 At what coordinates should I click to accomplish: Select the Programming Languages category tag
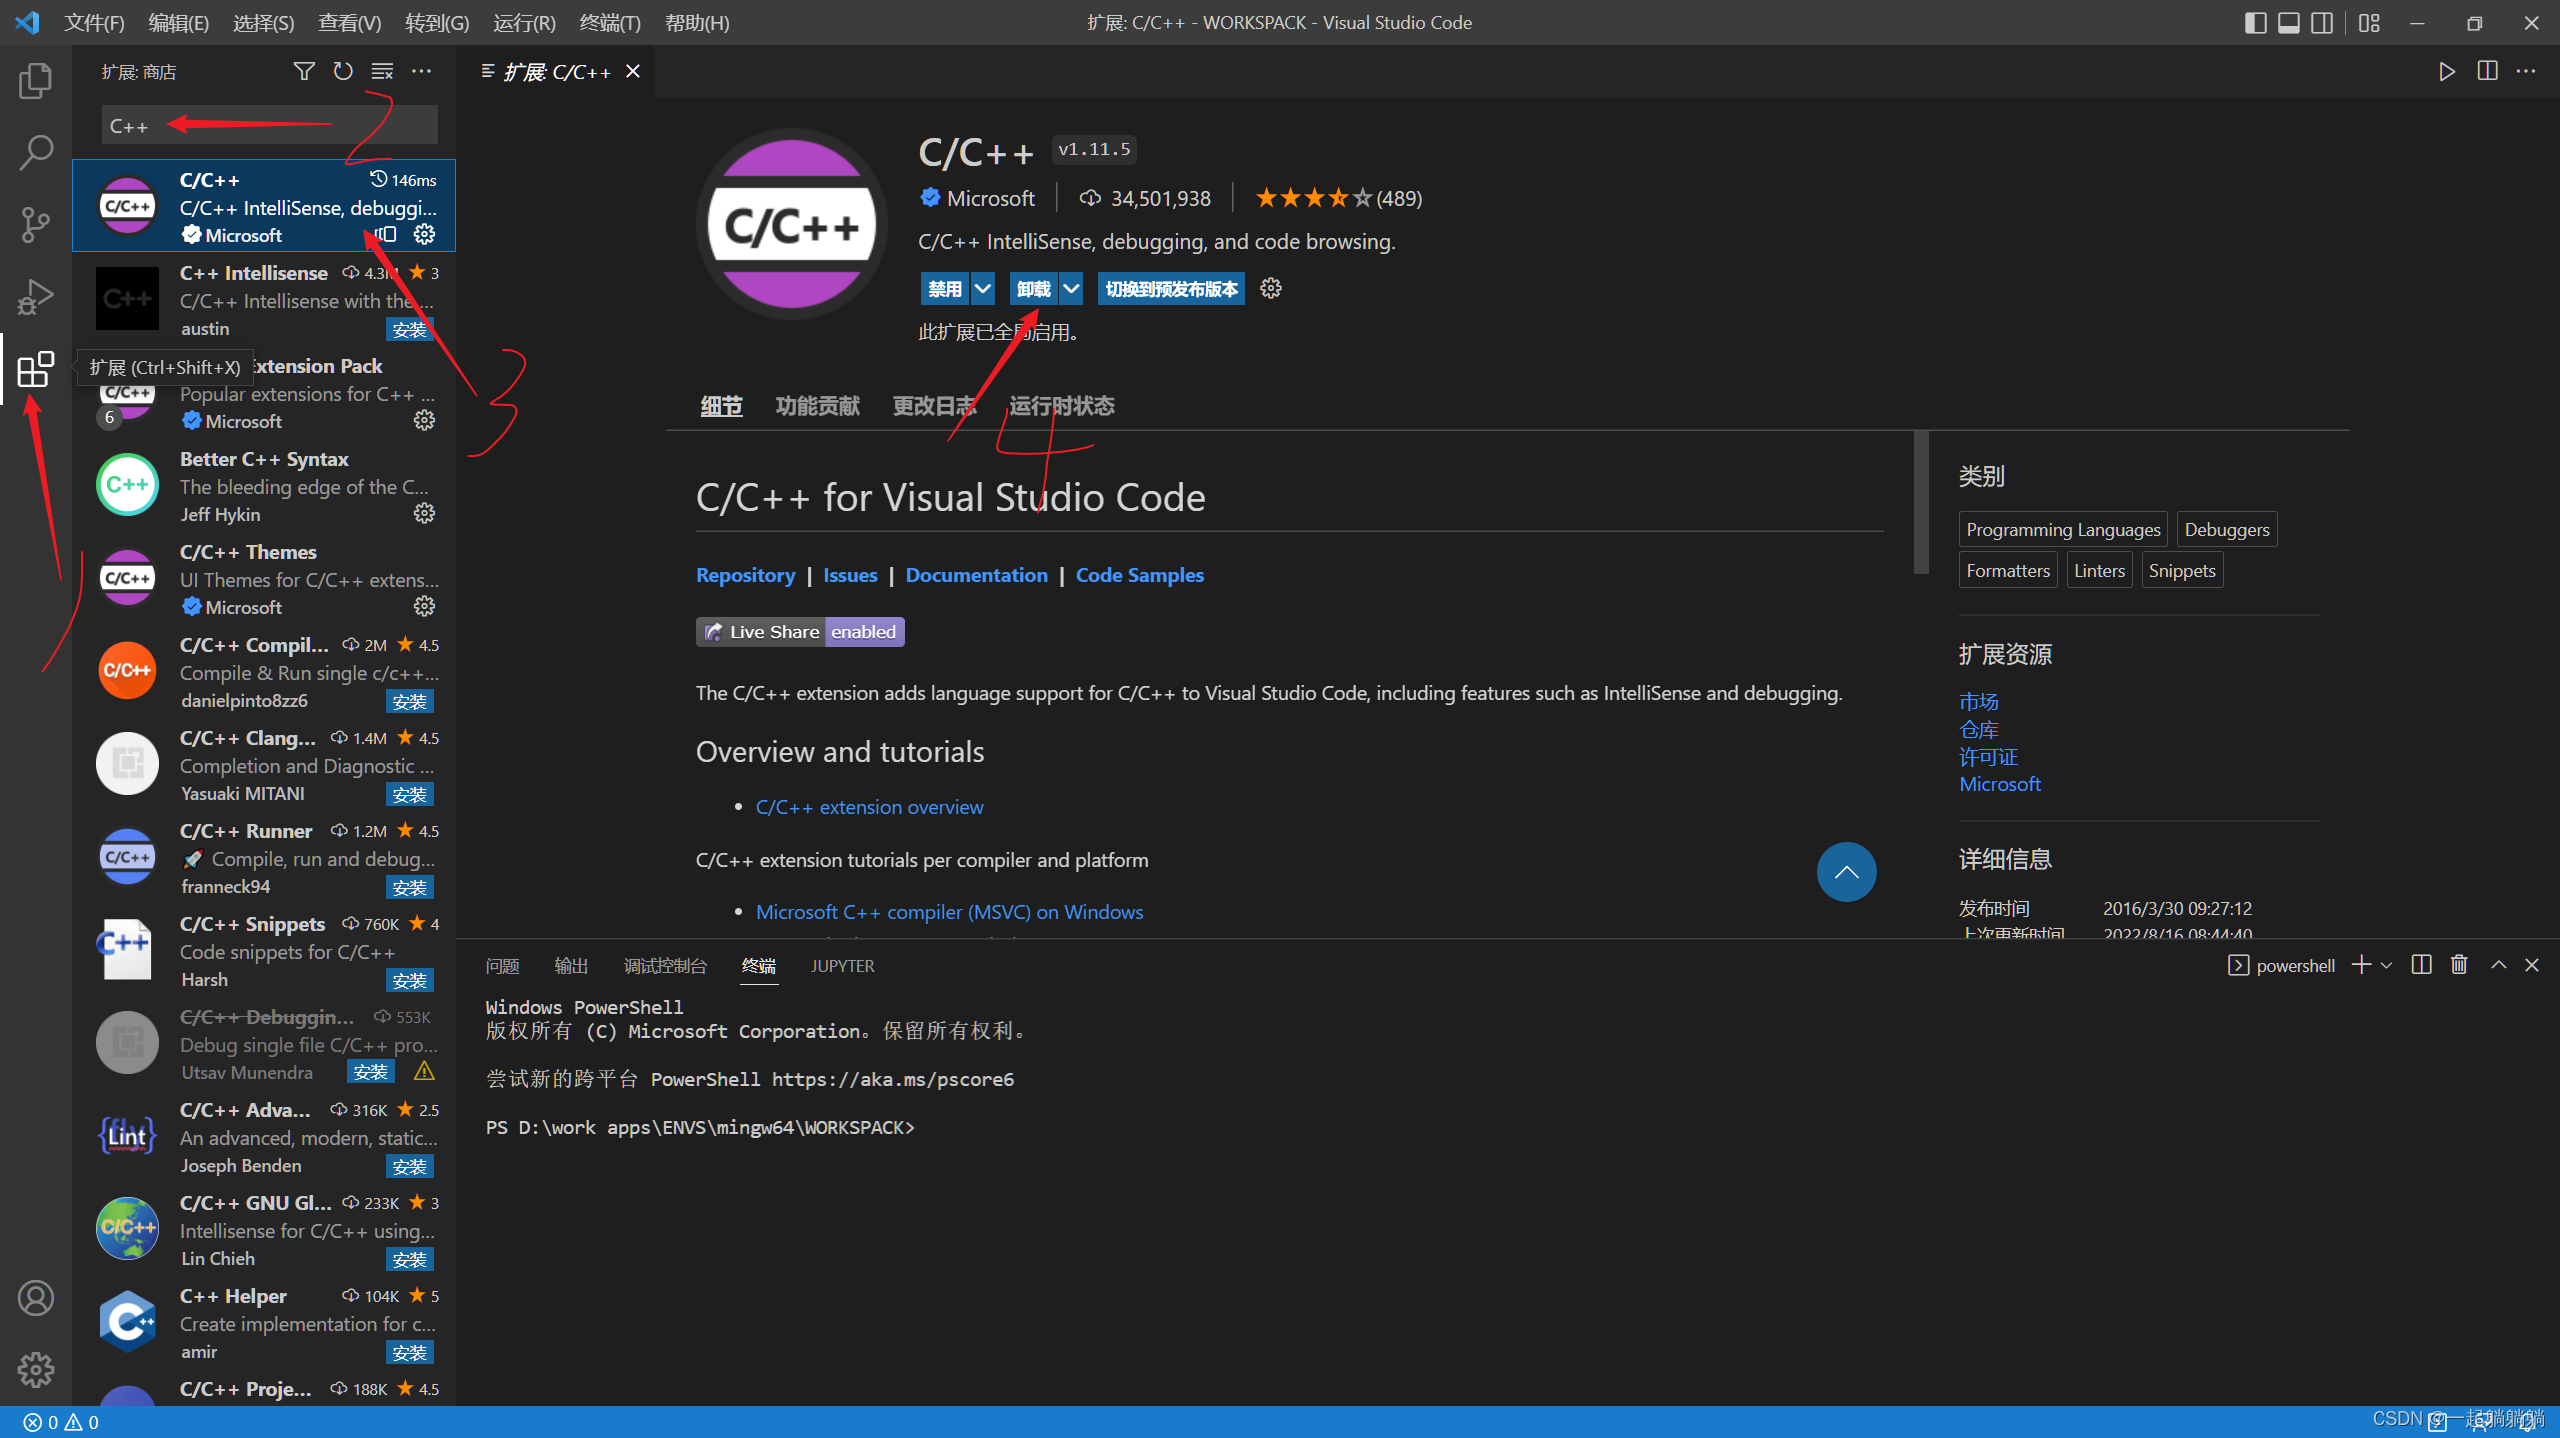click(x=2062, y=529)
